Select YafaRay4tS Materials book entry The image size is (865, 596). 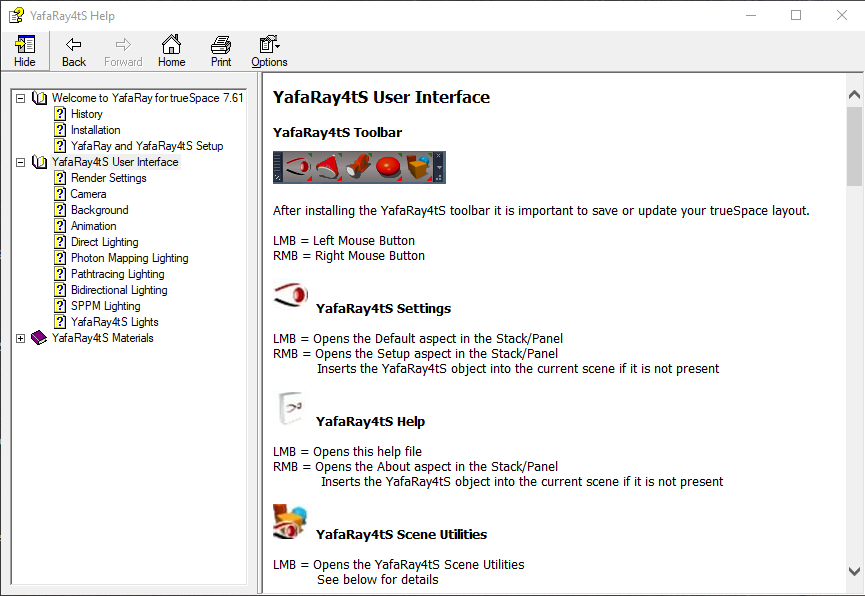(x=103, y=338)
